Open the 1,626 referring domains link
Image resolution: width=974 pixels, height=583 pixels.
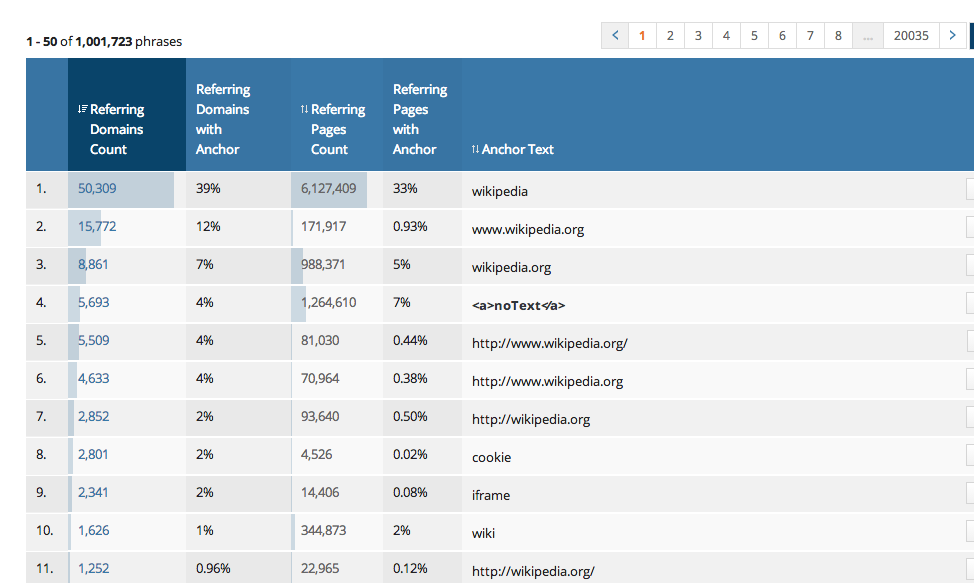93,530
